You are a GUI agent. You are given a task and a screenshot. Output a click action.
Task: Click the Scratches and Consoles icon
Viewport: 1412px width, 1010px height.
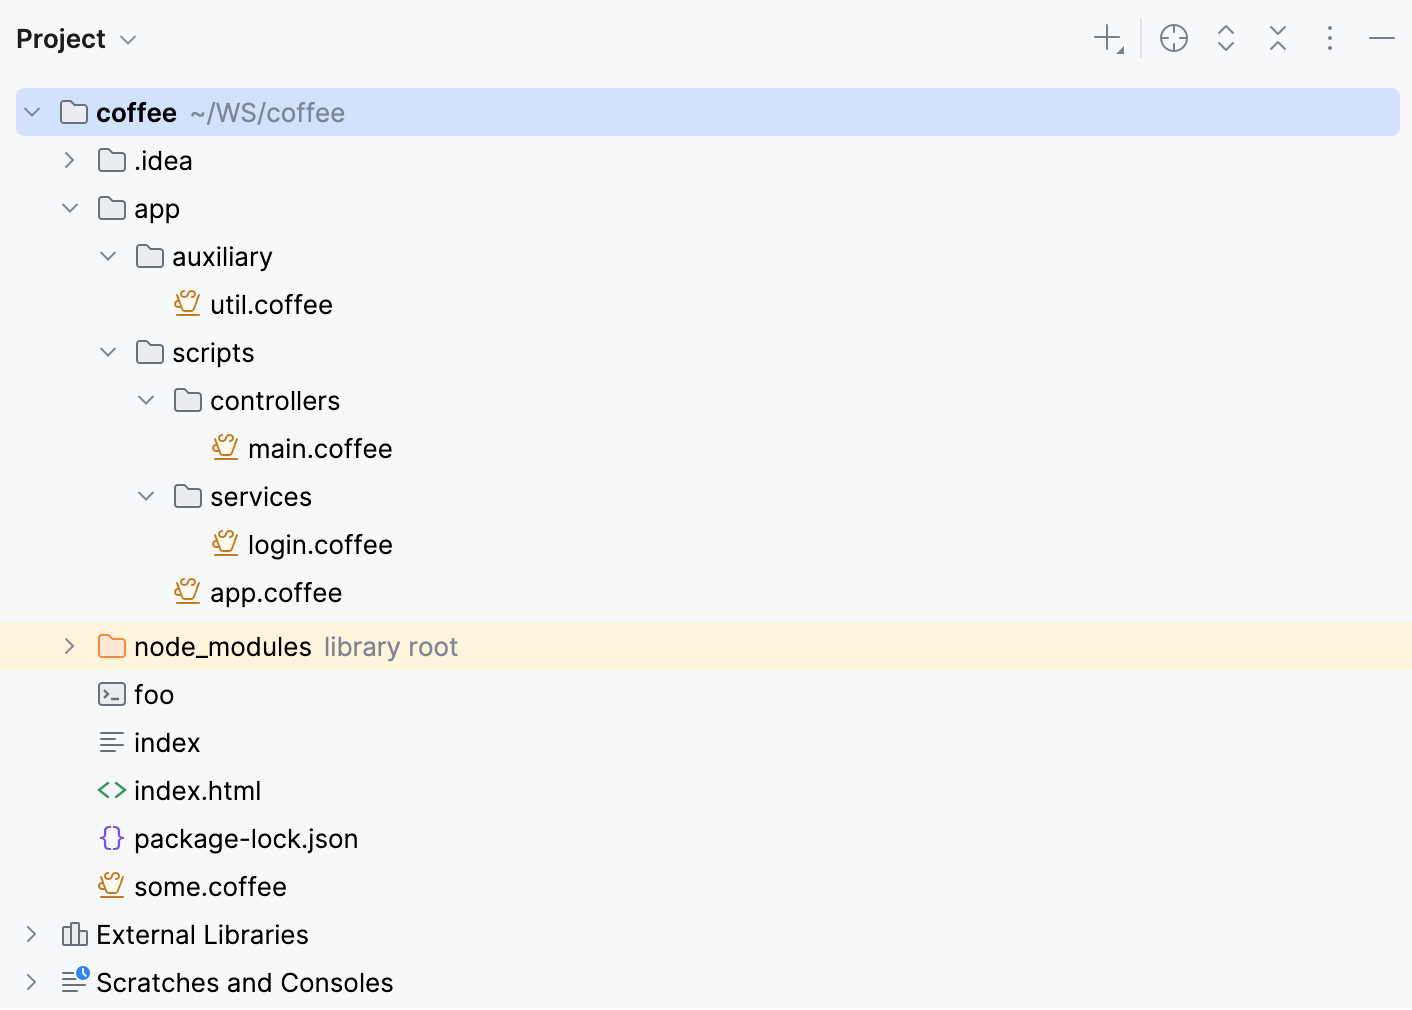[x=74, y=982]
